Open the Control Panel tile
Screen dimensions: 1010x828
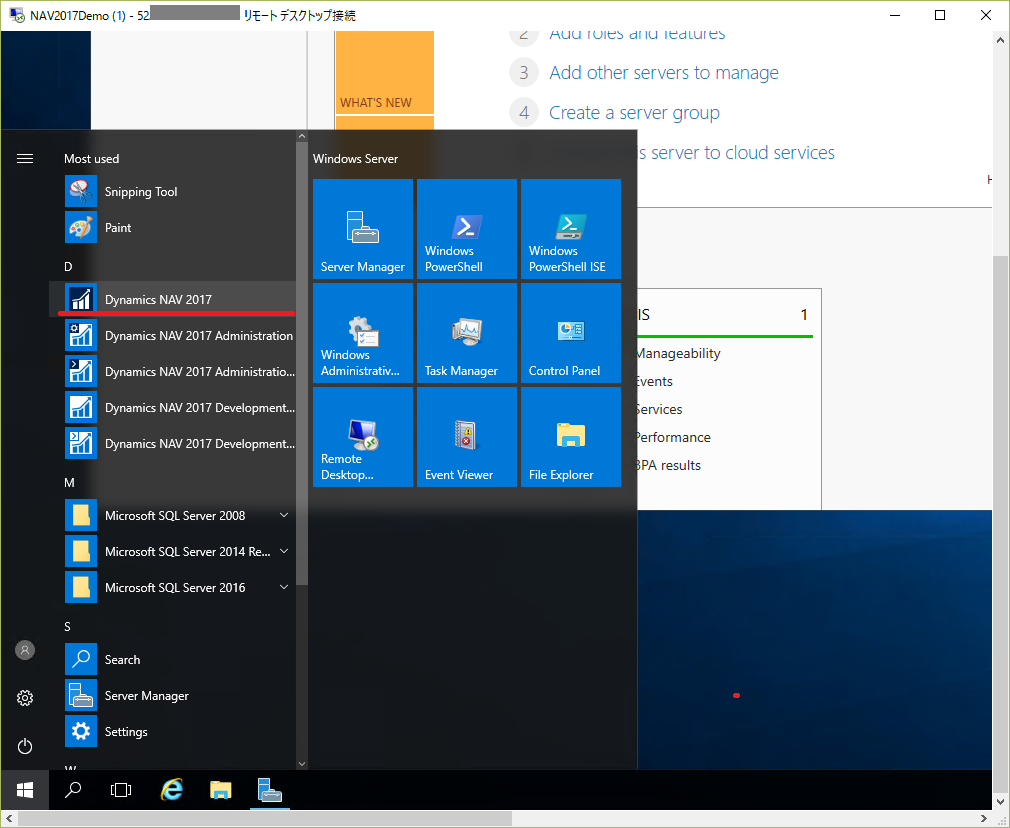[x=571, y=333]
